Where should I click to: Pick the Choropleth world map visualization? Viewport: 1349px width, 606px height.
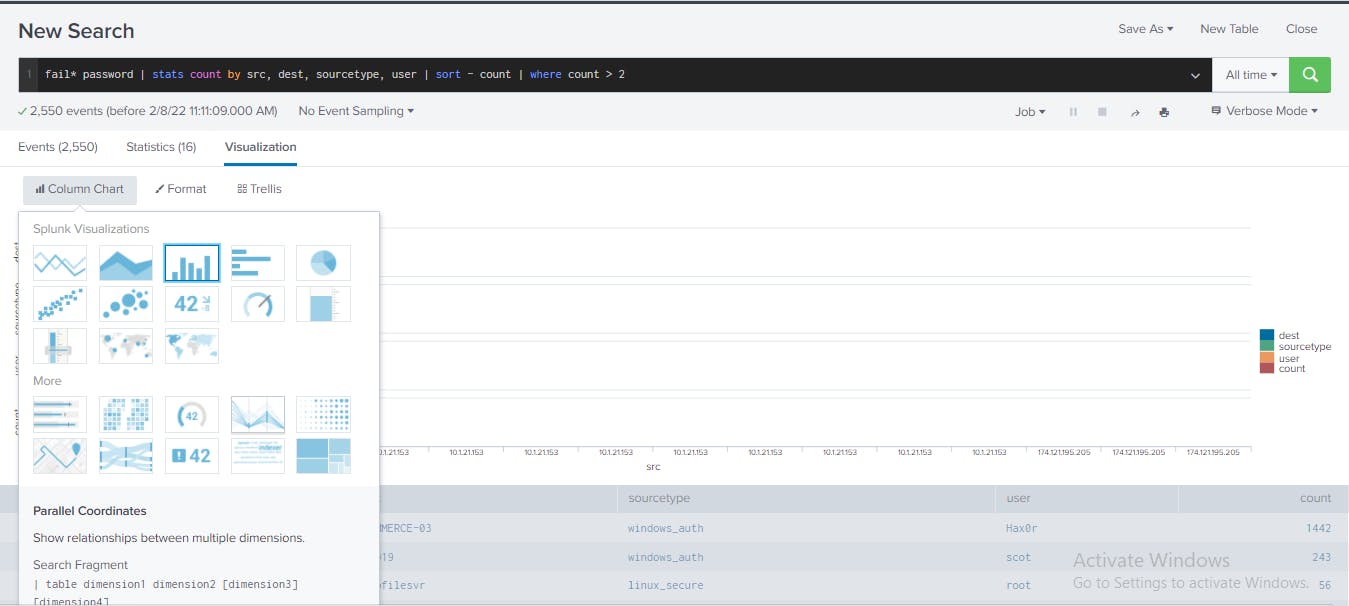(x=192, y=346)
